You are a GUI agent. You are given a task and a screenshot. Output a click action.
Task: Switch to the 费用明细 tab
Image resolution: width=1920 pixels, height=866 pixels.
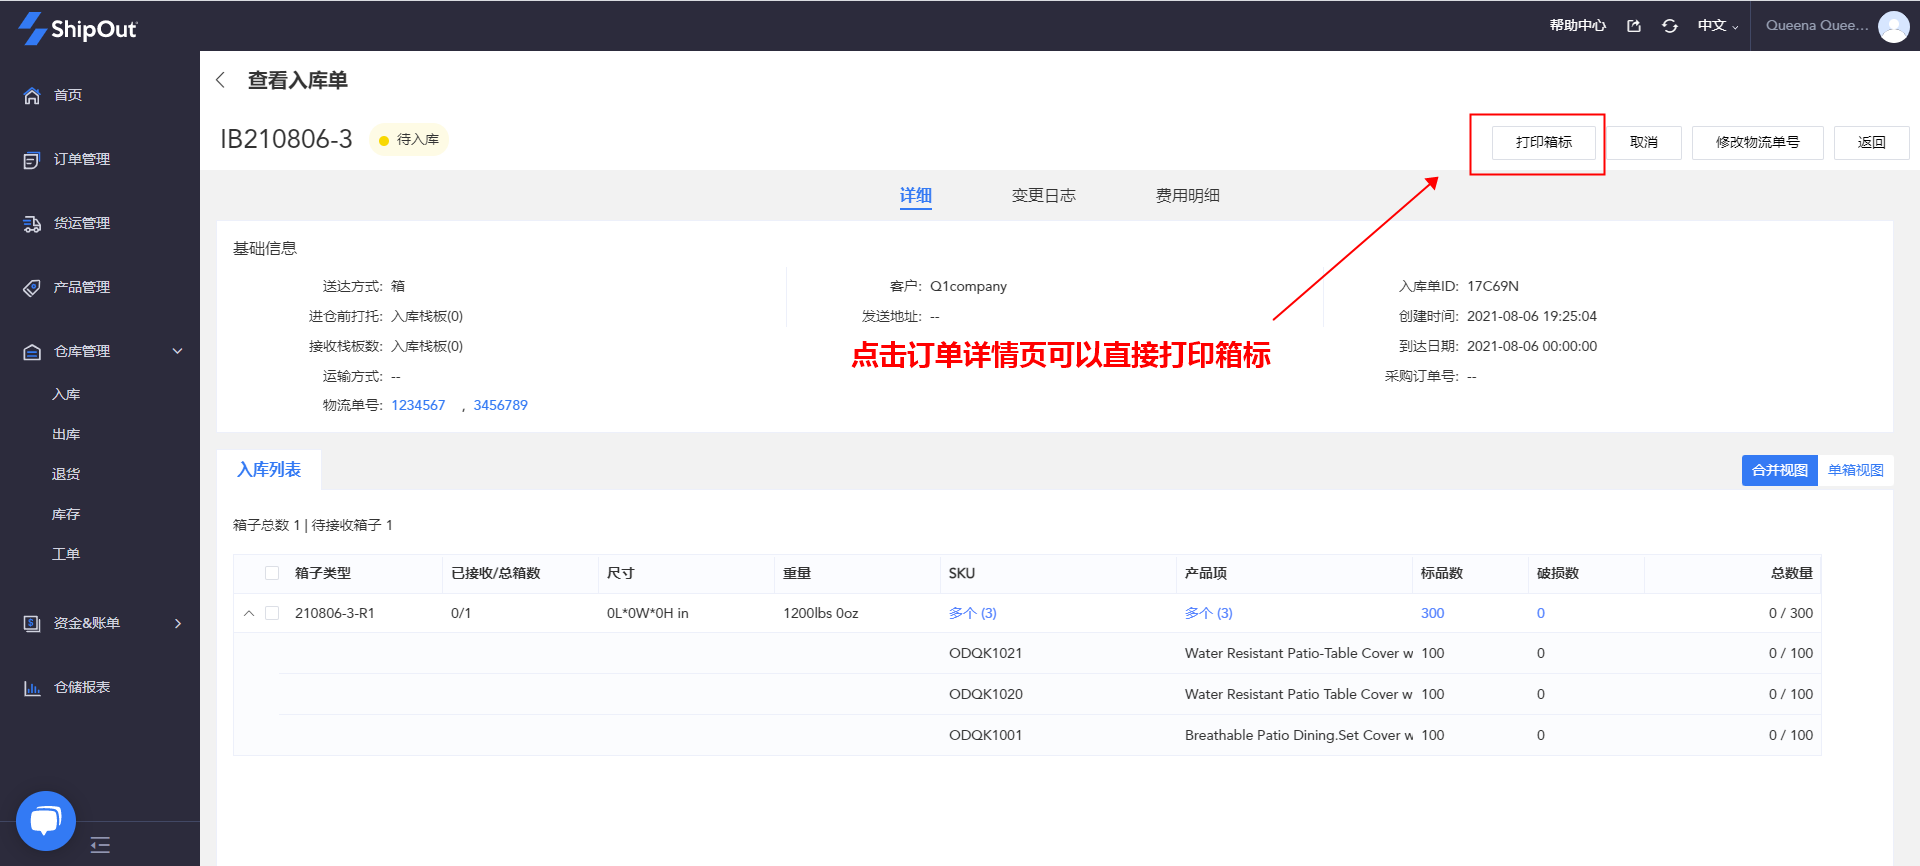point(1188,196)
